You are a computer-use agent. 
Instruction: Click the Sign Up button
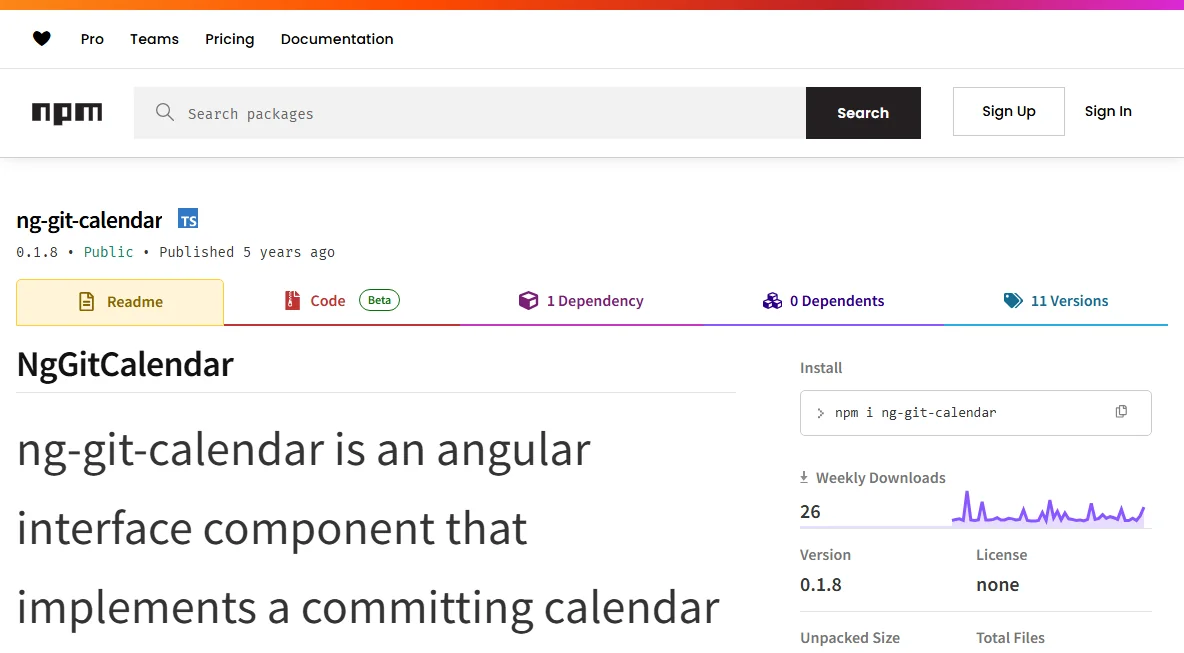[1009, 112]
